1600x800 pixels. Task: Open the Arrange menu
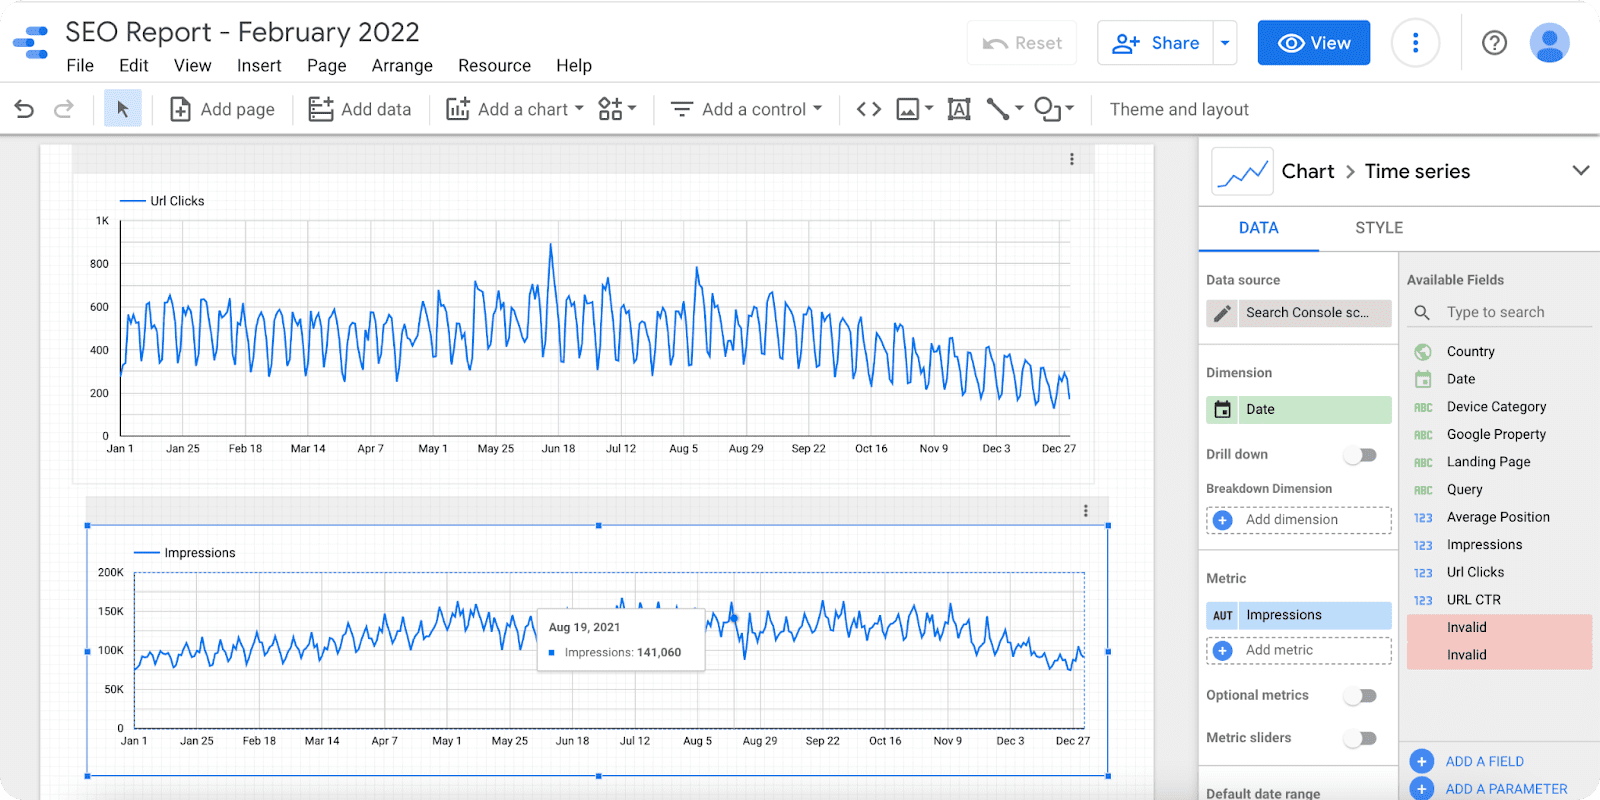402,66
